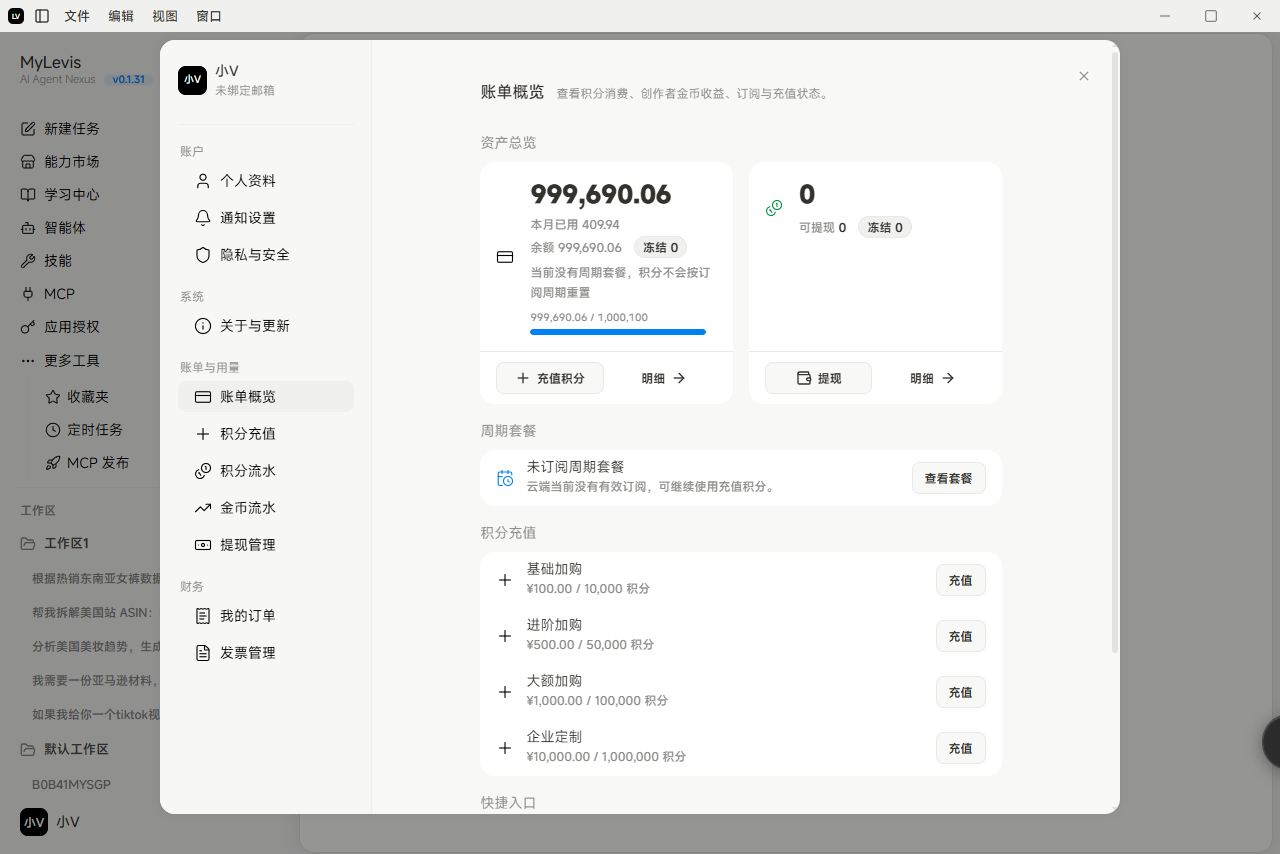
Task: Open the 文件 menu
Action: [77, 16]
